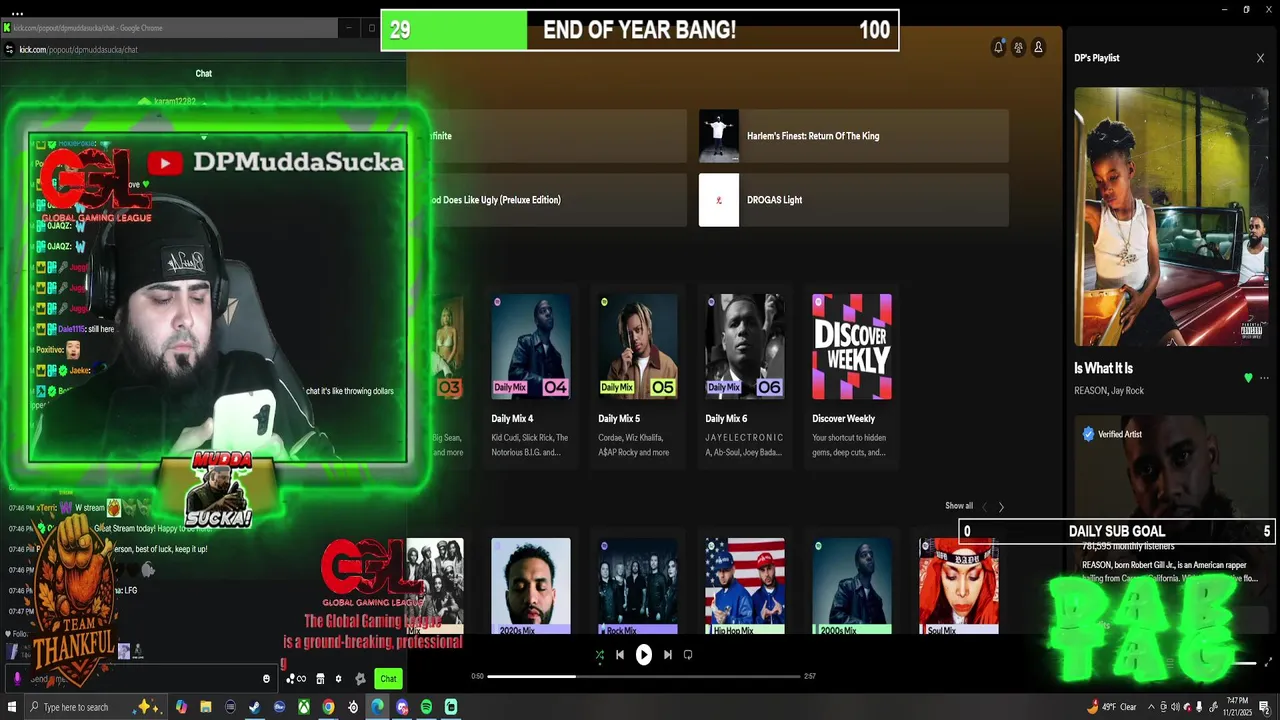Open the Harlem's Finest: Return Of The King card
The width and height of the screenshot is (1280, 720).
pyautogui.click(x=854, y=136)
